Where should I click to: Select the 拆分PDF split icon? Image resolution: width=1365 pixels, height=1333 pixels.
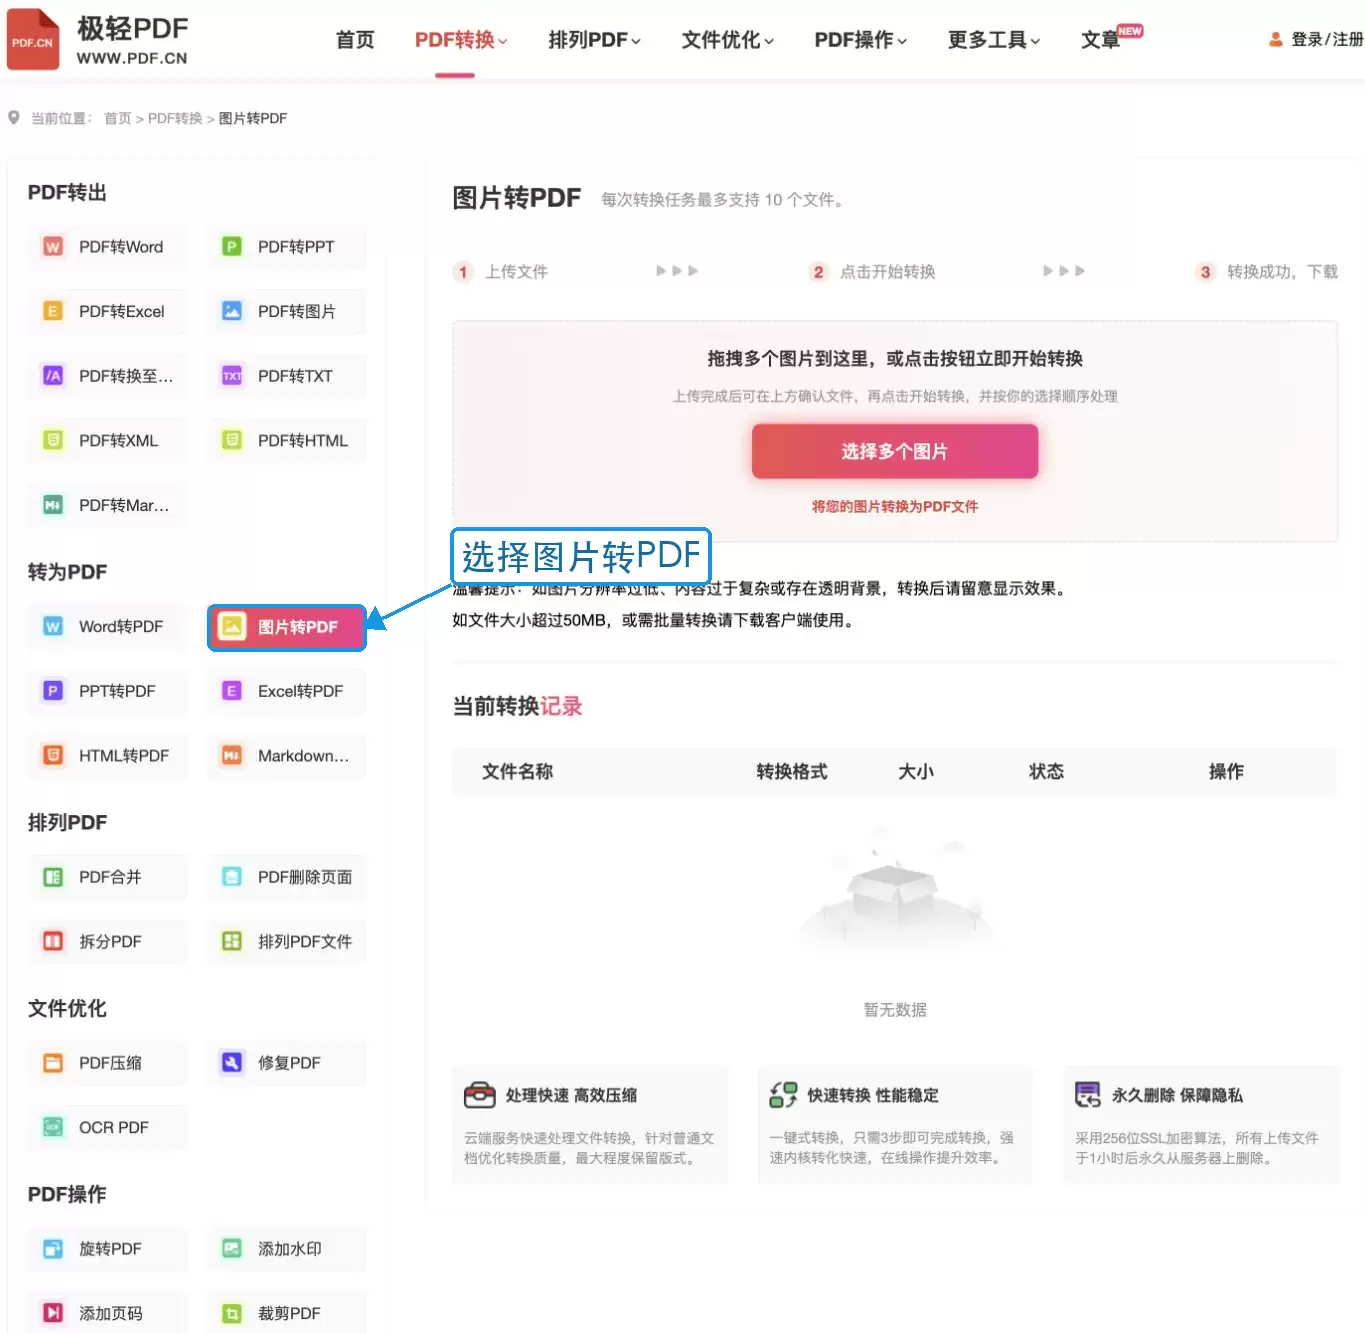(53, 941)
